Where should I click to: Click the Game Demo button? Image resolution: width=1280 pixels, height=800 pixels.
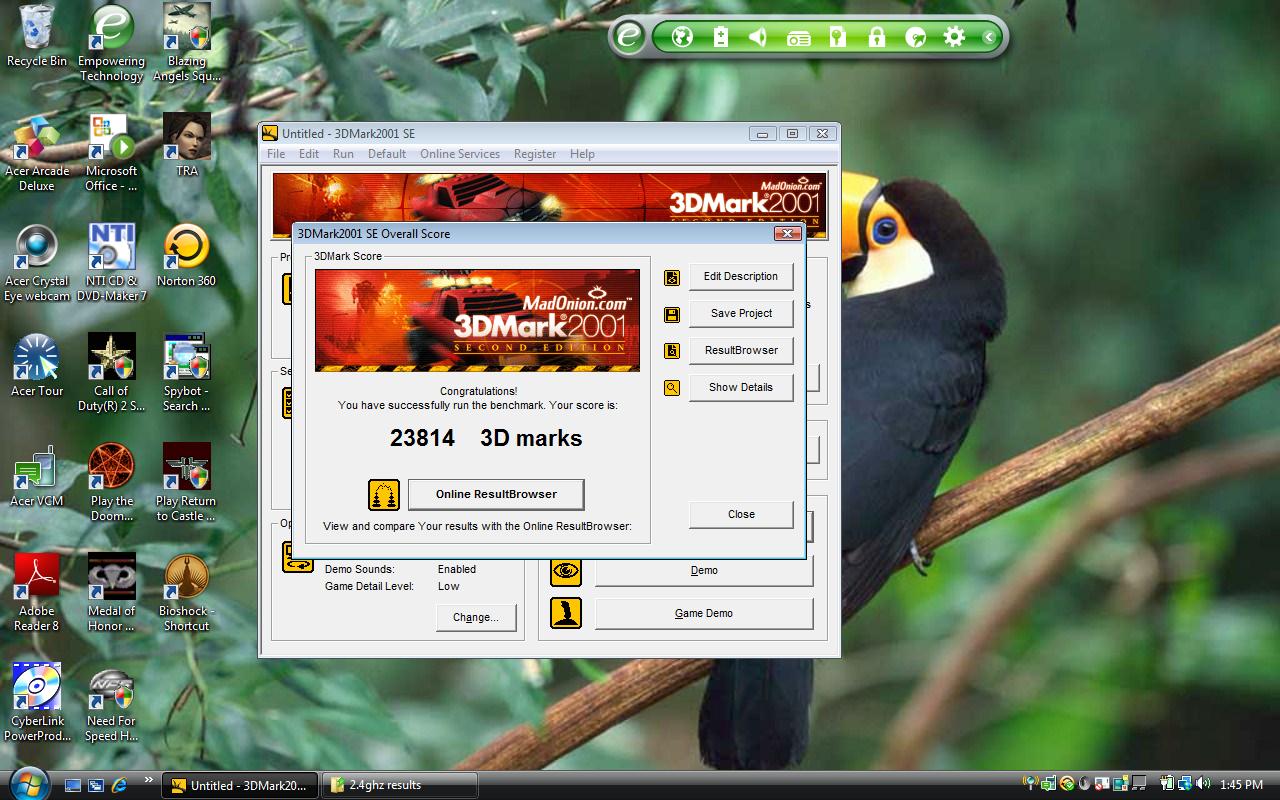704,613
